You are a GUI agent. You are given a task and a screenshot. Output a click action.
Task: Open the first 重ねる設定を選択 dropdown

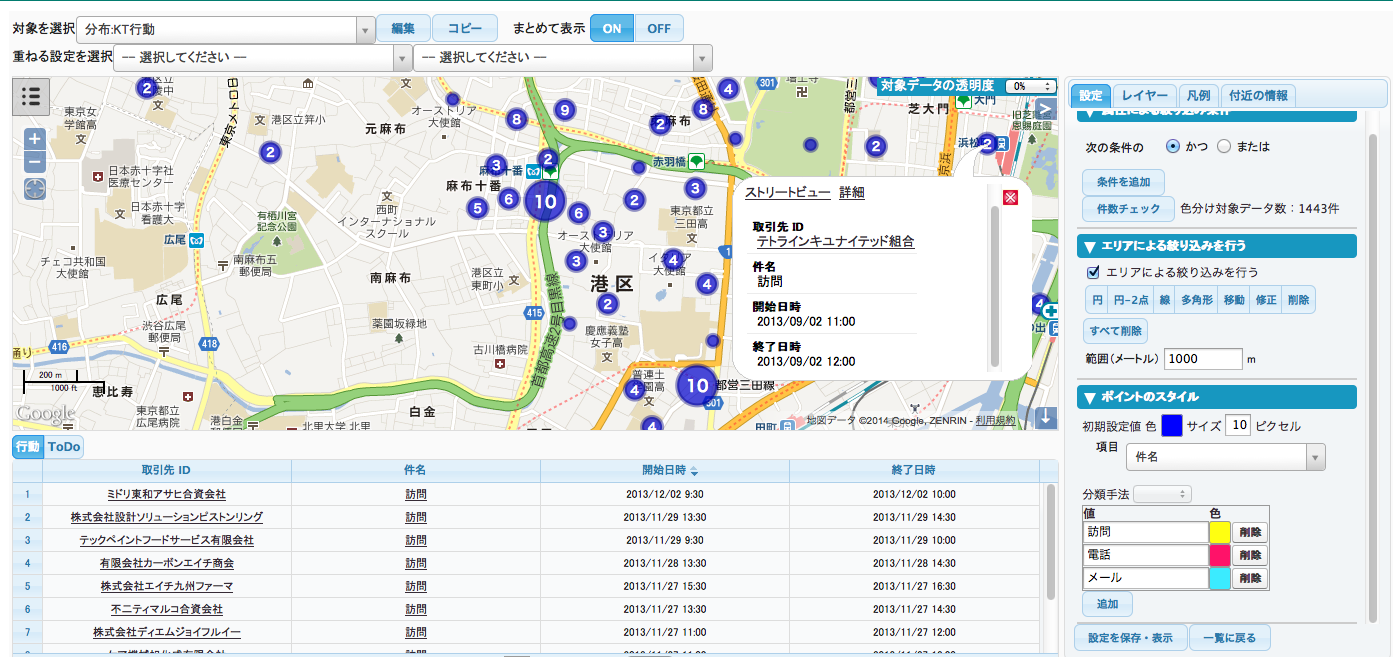(264, 57)
